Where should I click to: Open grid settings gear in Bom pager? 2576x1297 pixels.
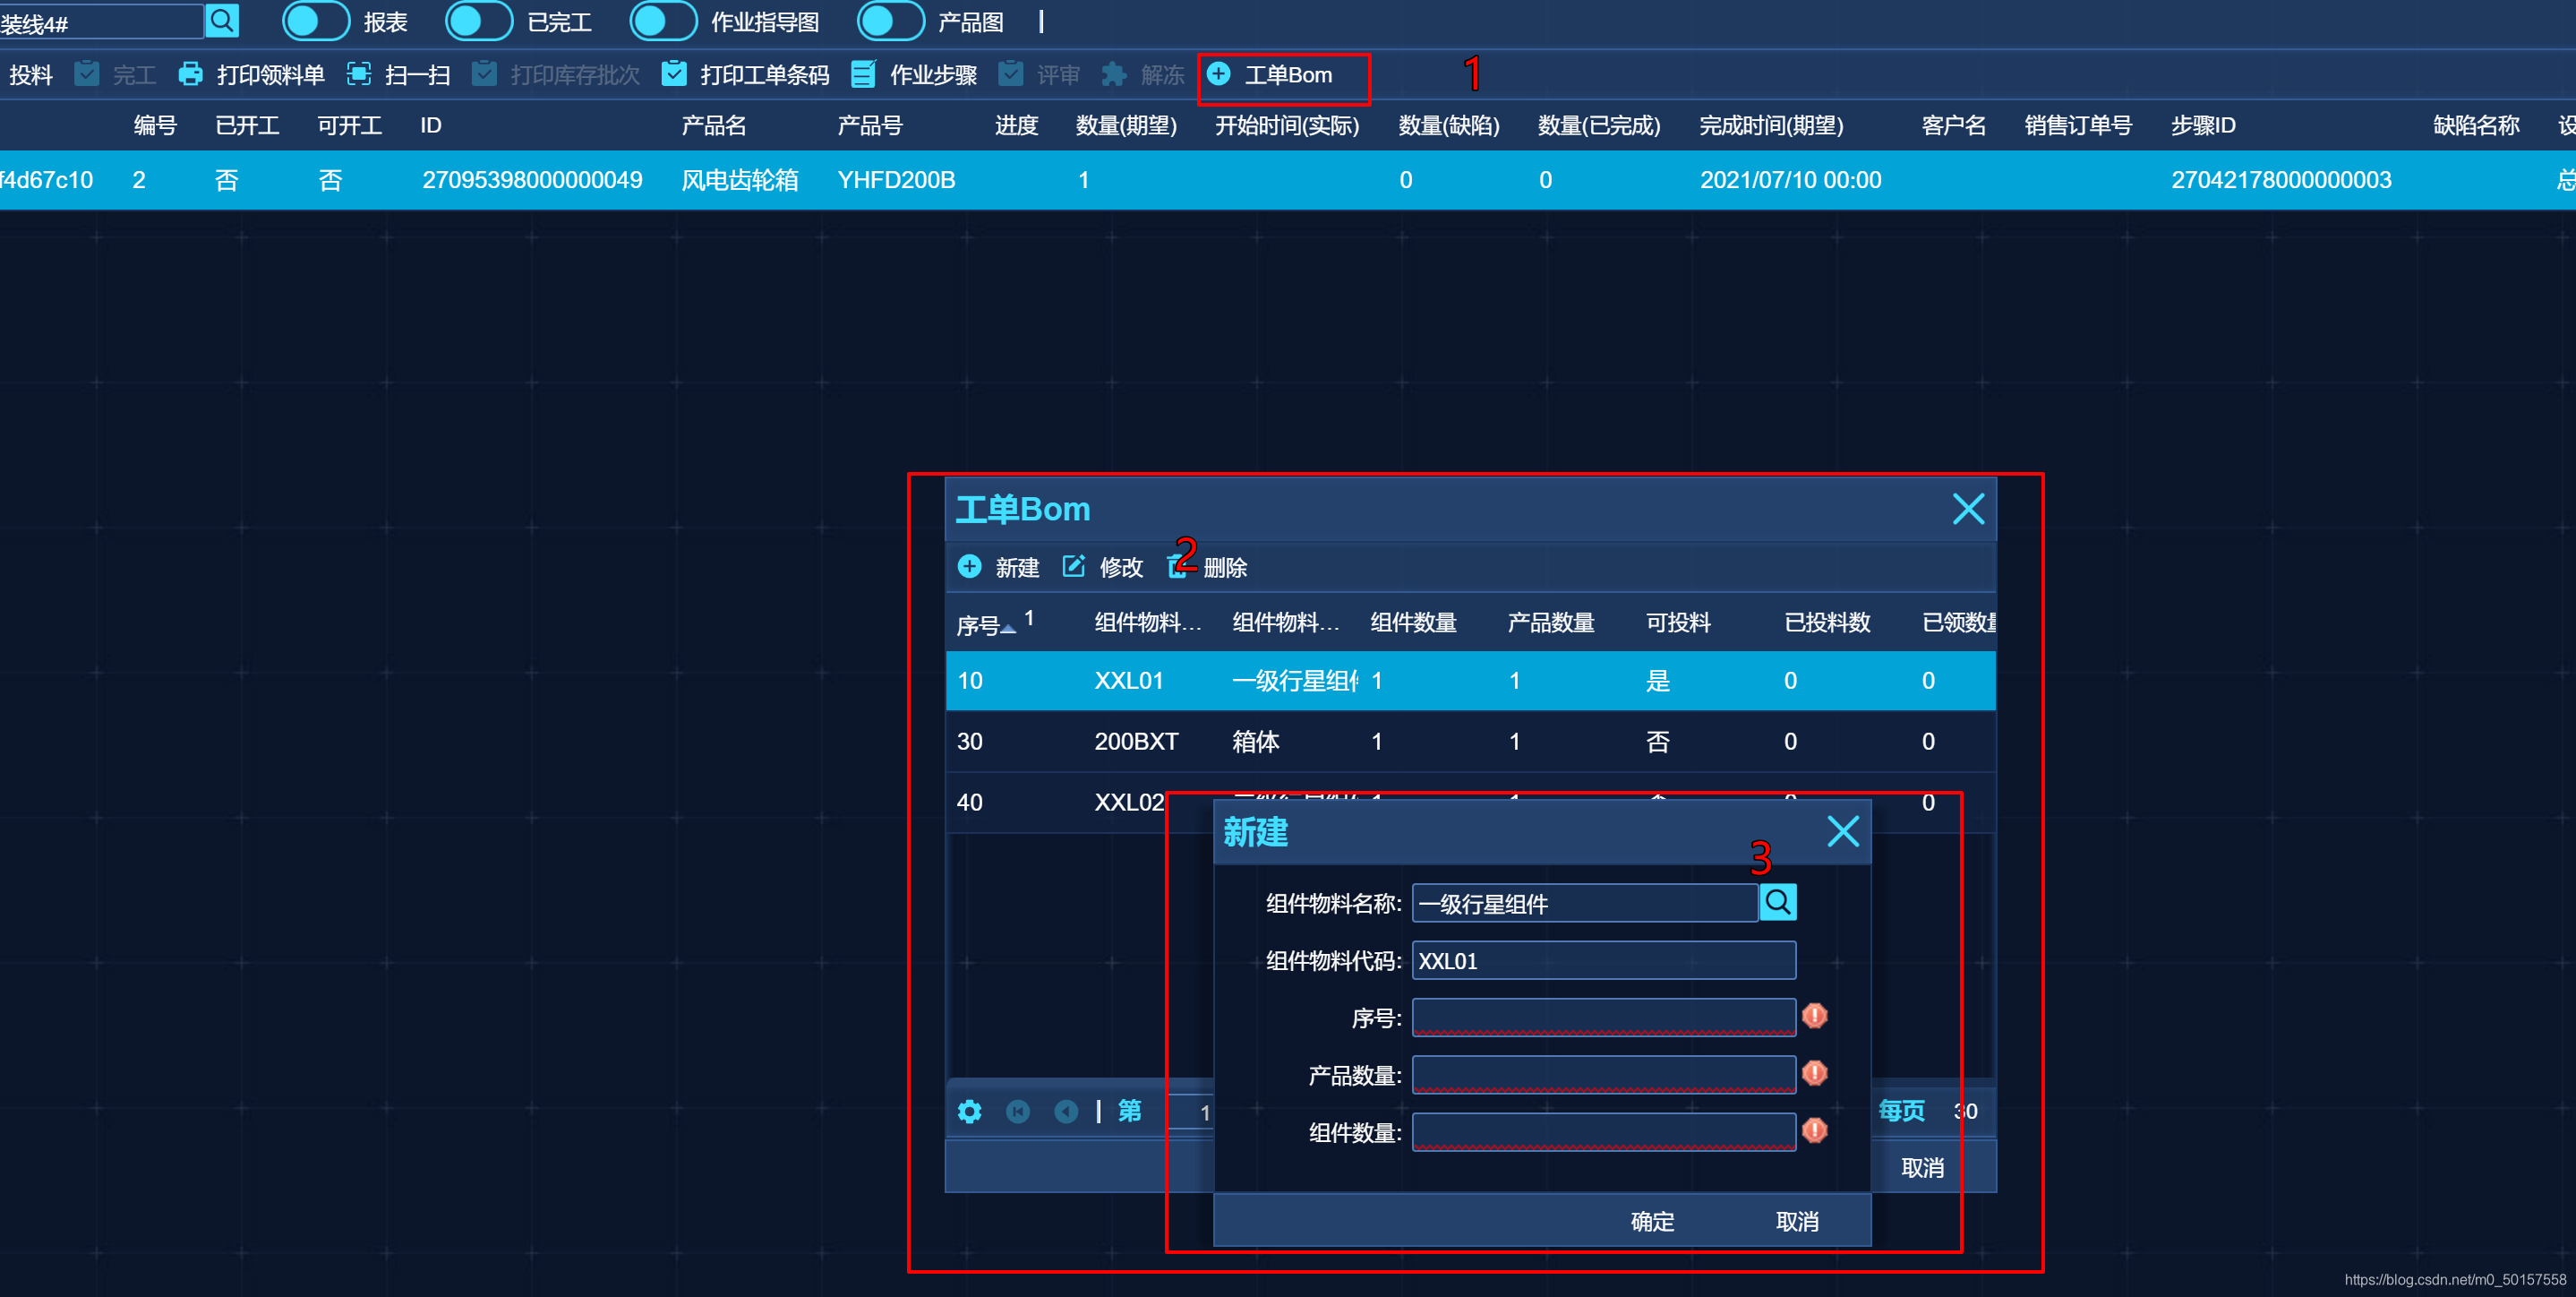pos(969,1112)
